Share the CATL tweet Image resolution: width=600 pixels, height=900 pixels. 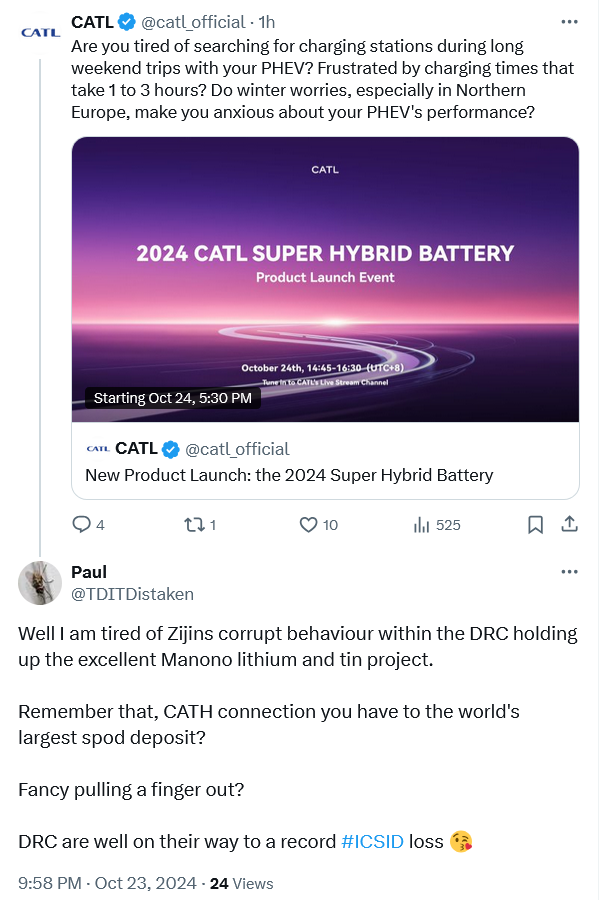point(568,524)
